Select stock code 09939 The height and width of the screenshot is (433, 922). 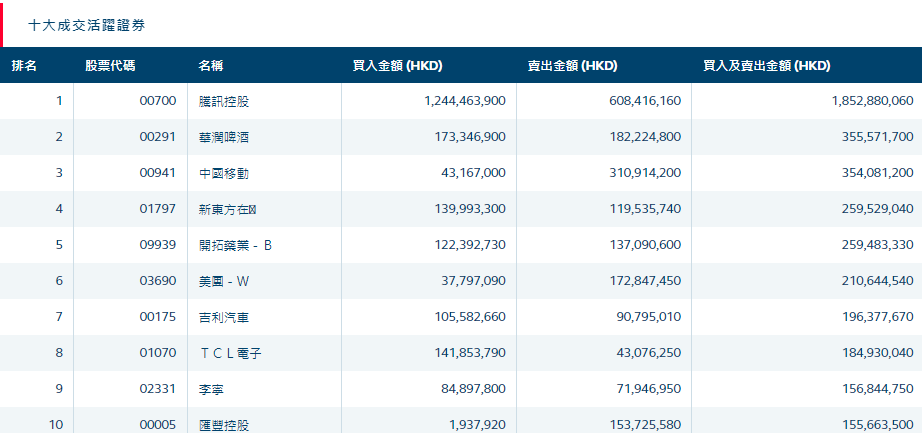[158, 245]
